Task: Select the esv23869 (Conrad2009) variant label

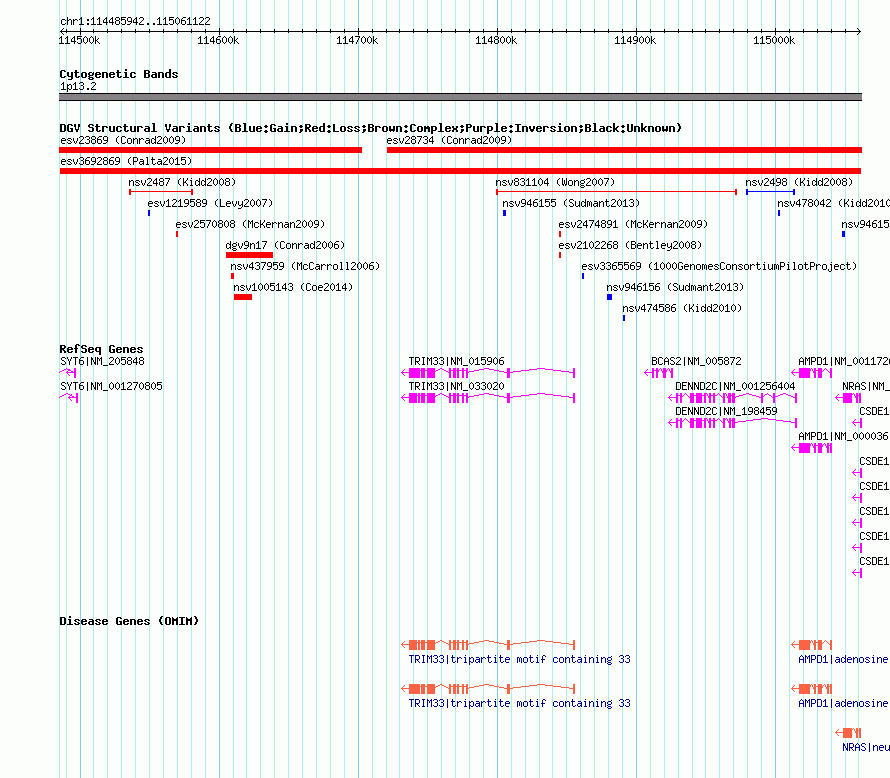Action: [123, 140]
